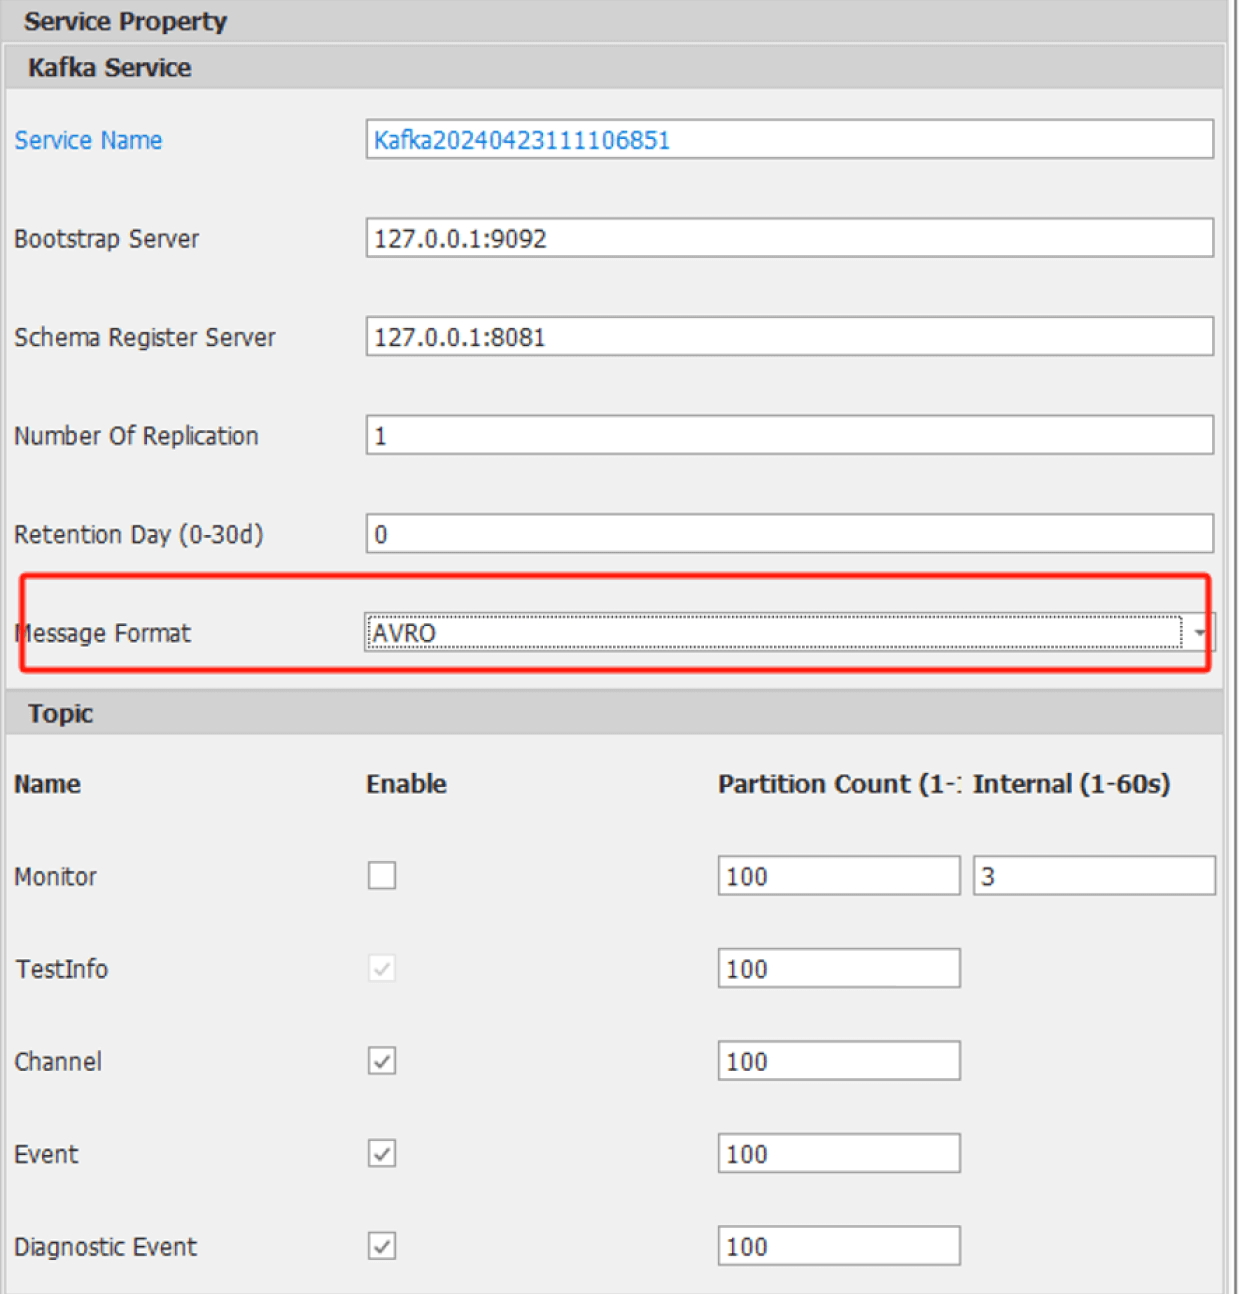Uncheck the Channel topic checkbox
This screenshot has width=1240, height=1294.
[382, 1061]
